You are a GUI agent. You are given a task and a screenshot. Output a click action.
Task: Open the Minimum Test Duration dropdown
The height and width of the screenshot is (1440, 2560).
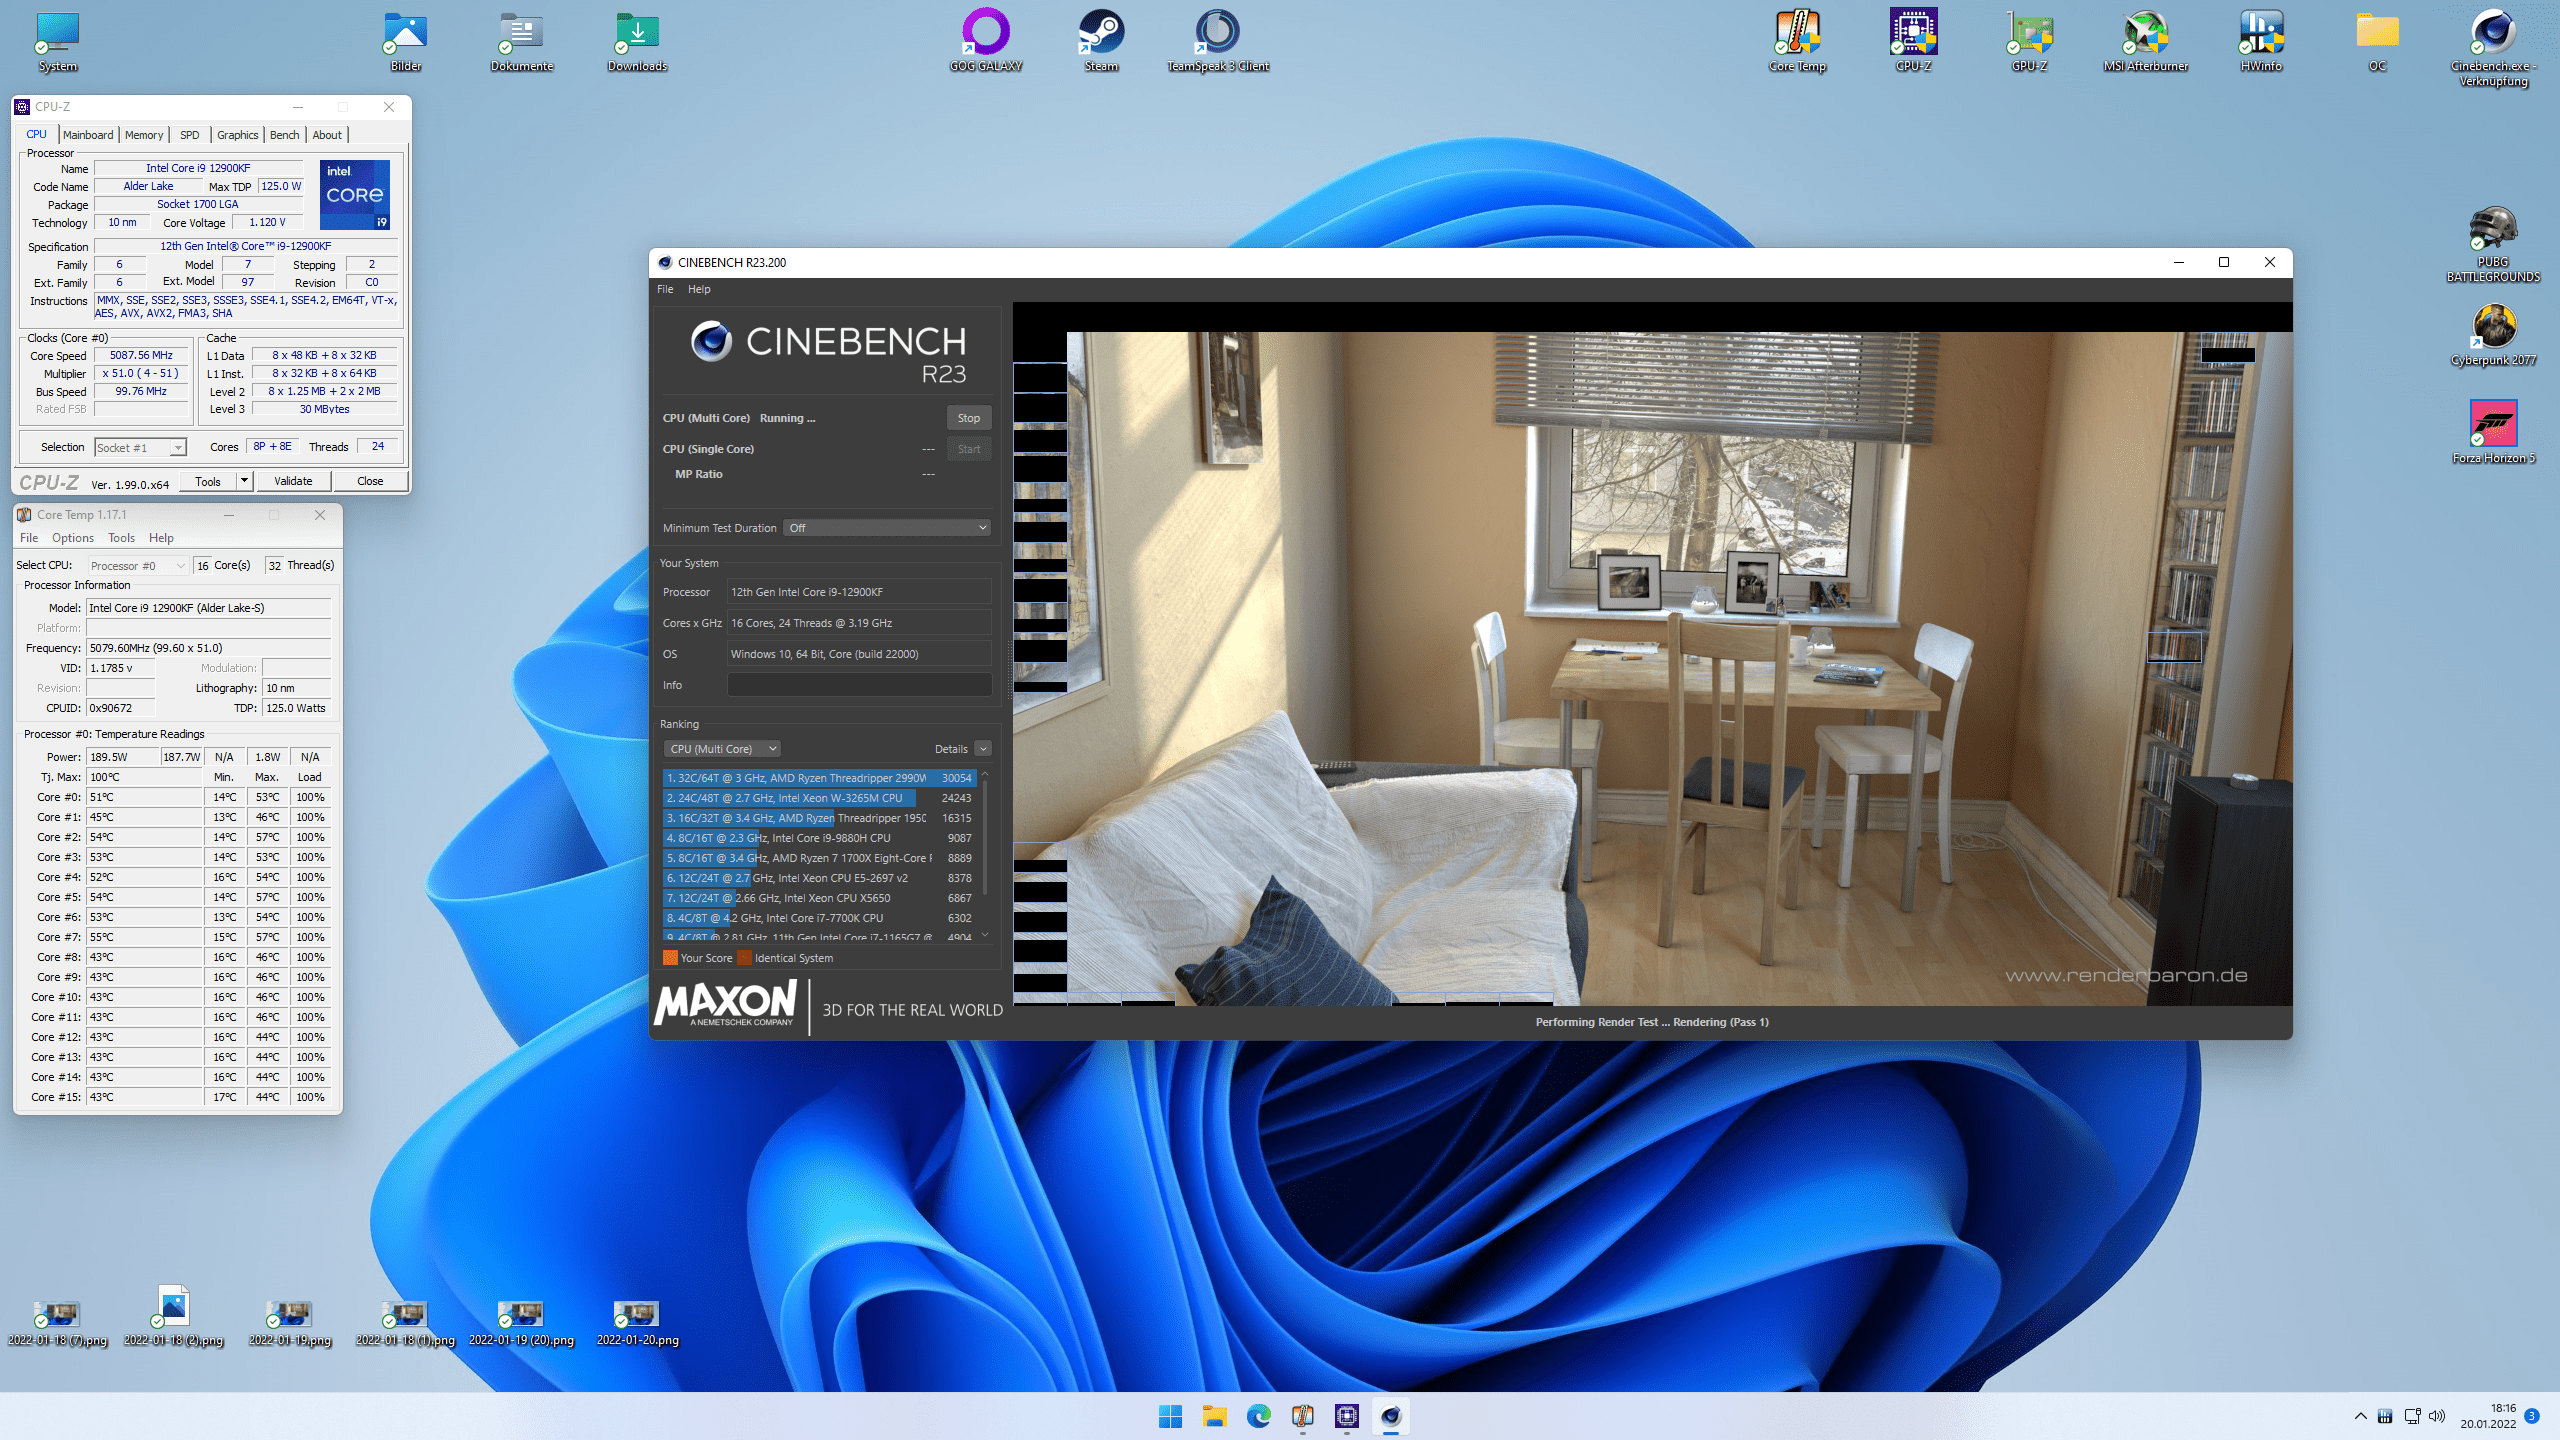point(887,528)
